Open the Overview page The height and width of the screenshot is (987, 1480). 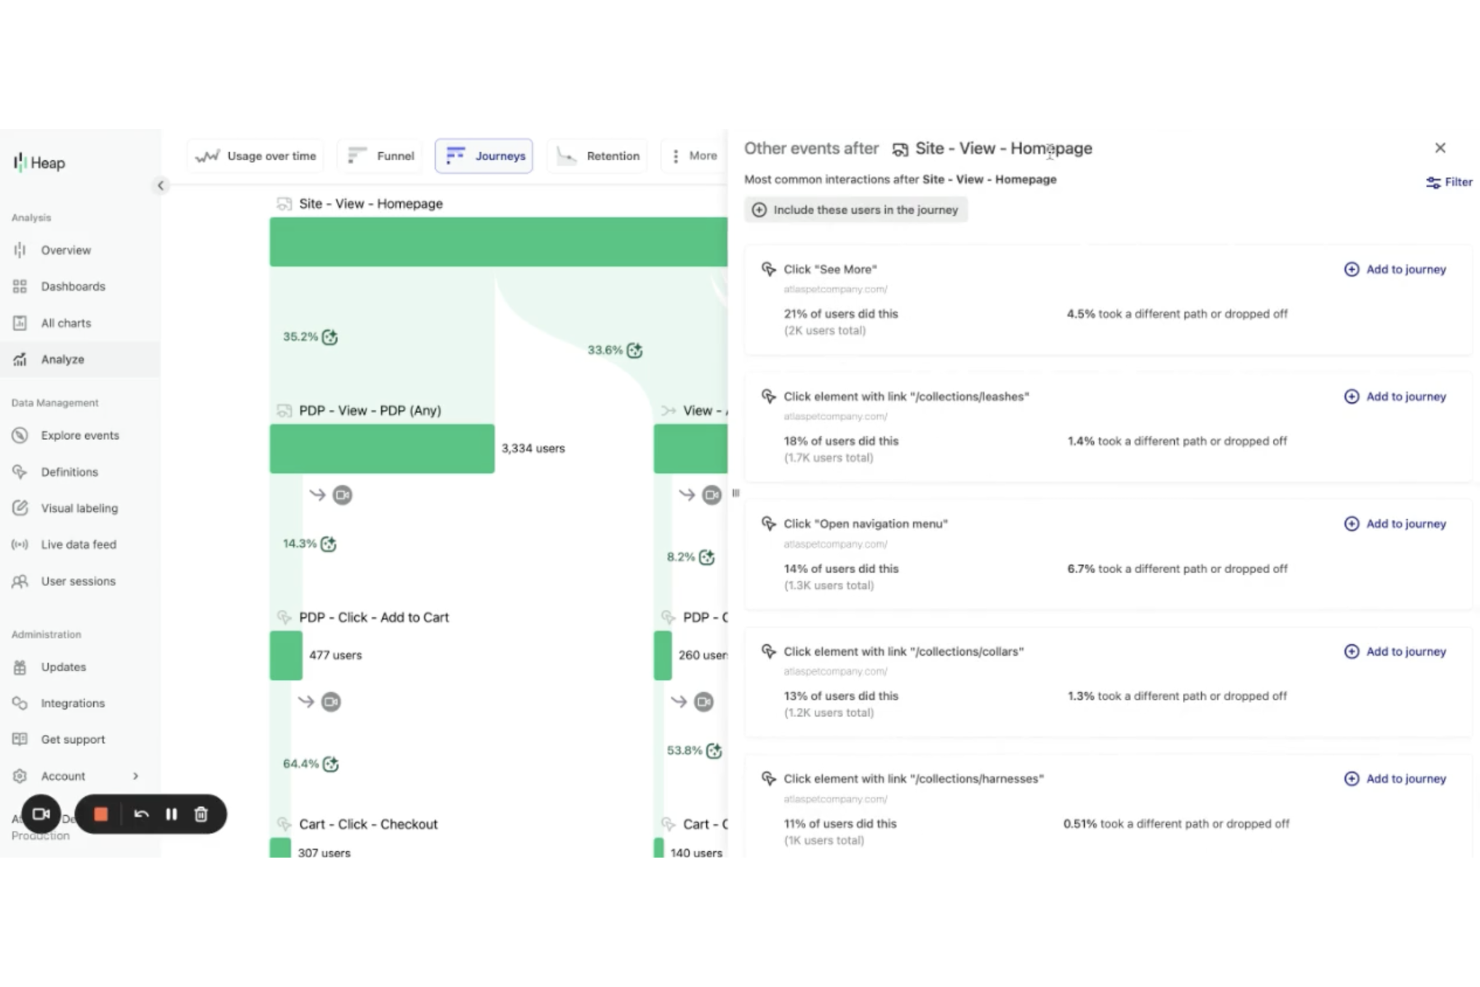65,250
